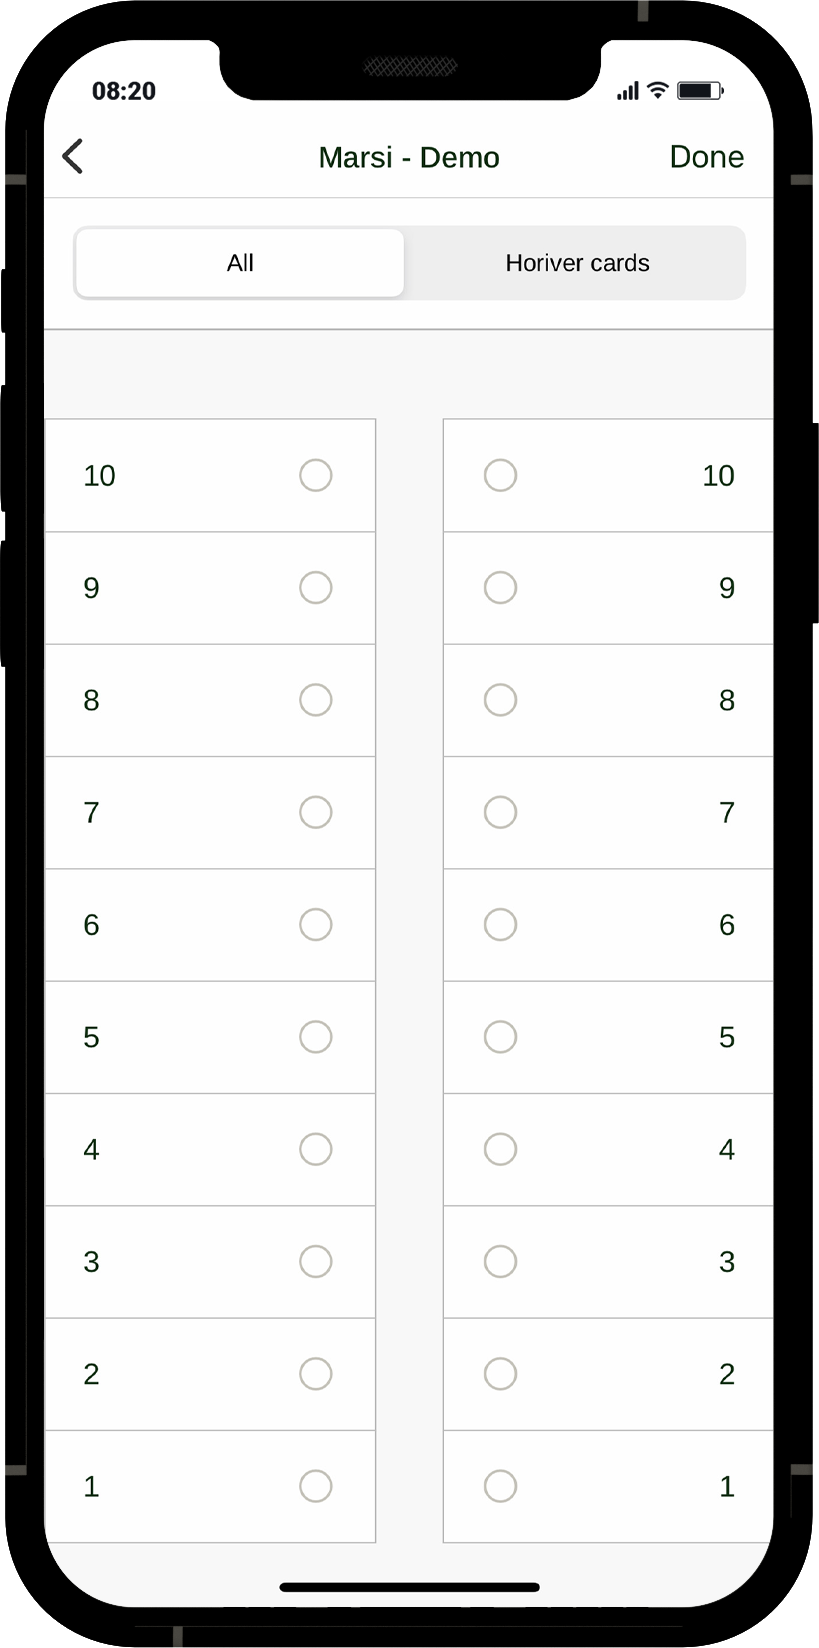The width and height of the screenshot is (819, 1648).
Task: Tap the back arrow icon
Action: point(73,157)
